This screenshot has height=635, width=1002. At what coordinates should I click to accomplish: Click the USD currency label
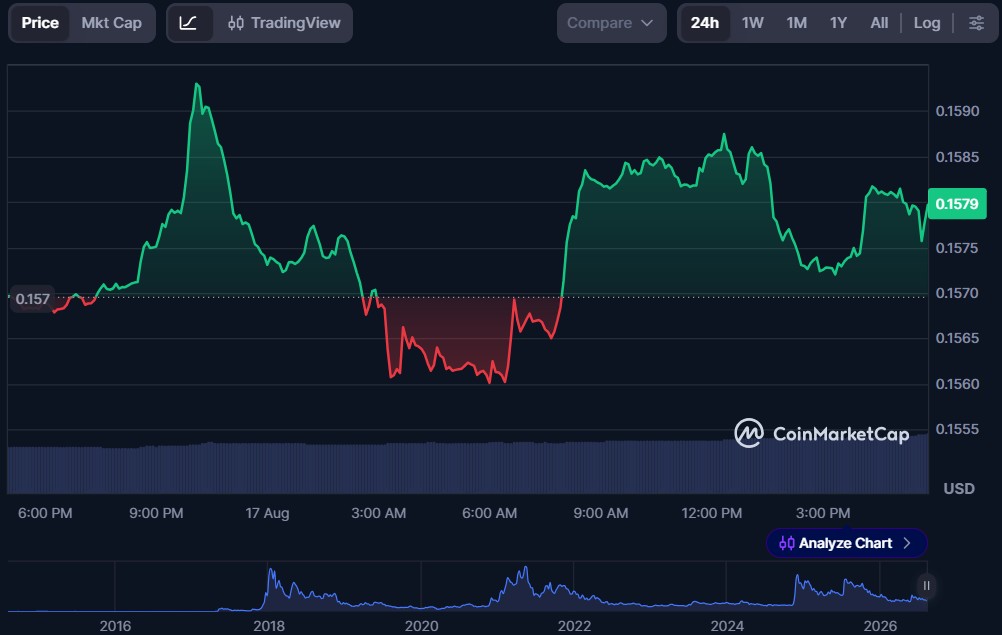pyautogui.click(x=959, y=489)
